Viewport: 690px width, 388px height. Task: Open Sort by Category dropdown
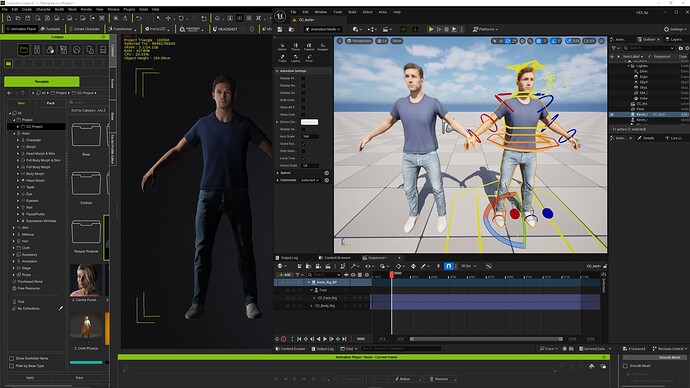coord(88,110)
